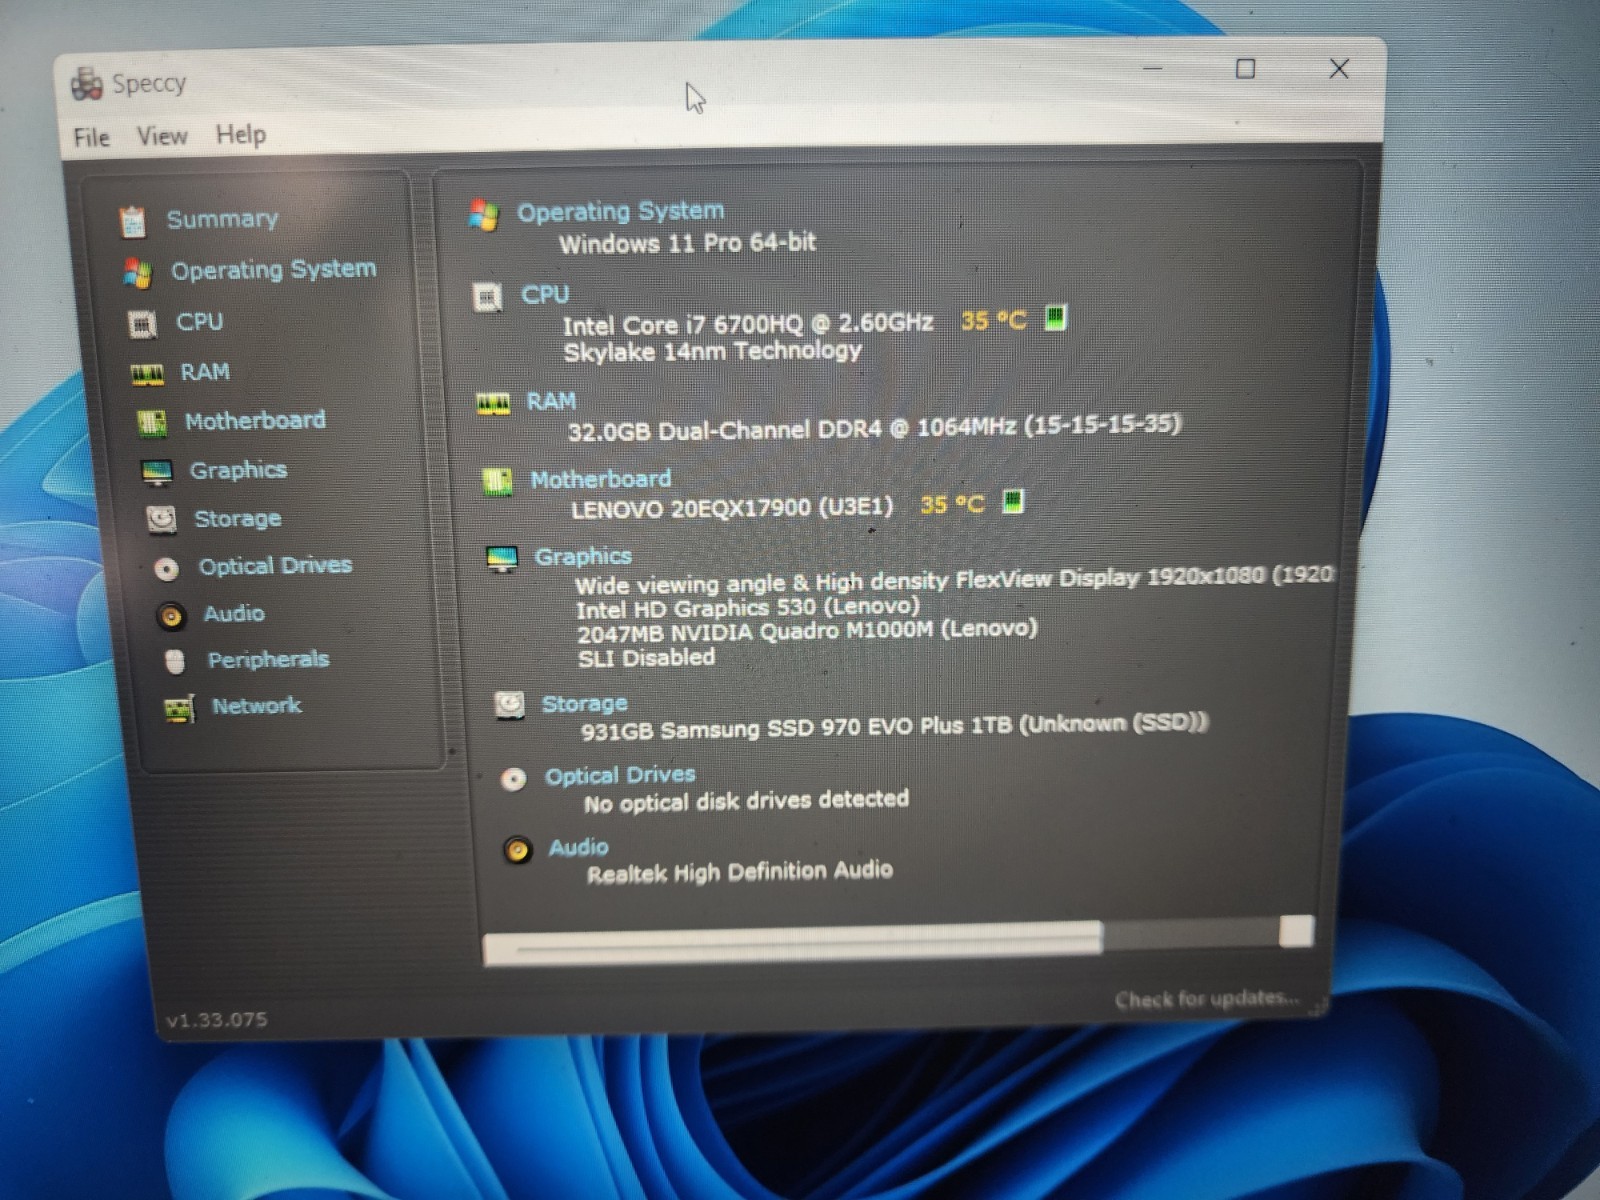Click the Graphics heading link in summary
Screen dimensions: 1600x1200
pos(583,556)
